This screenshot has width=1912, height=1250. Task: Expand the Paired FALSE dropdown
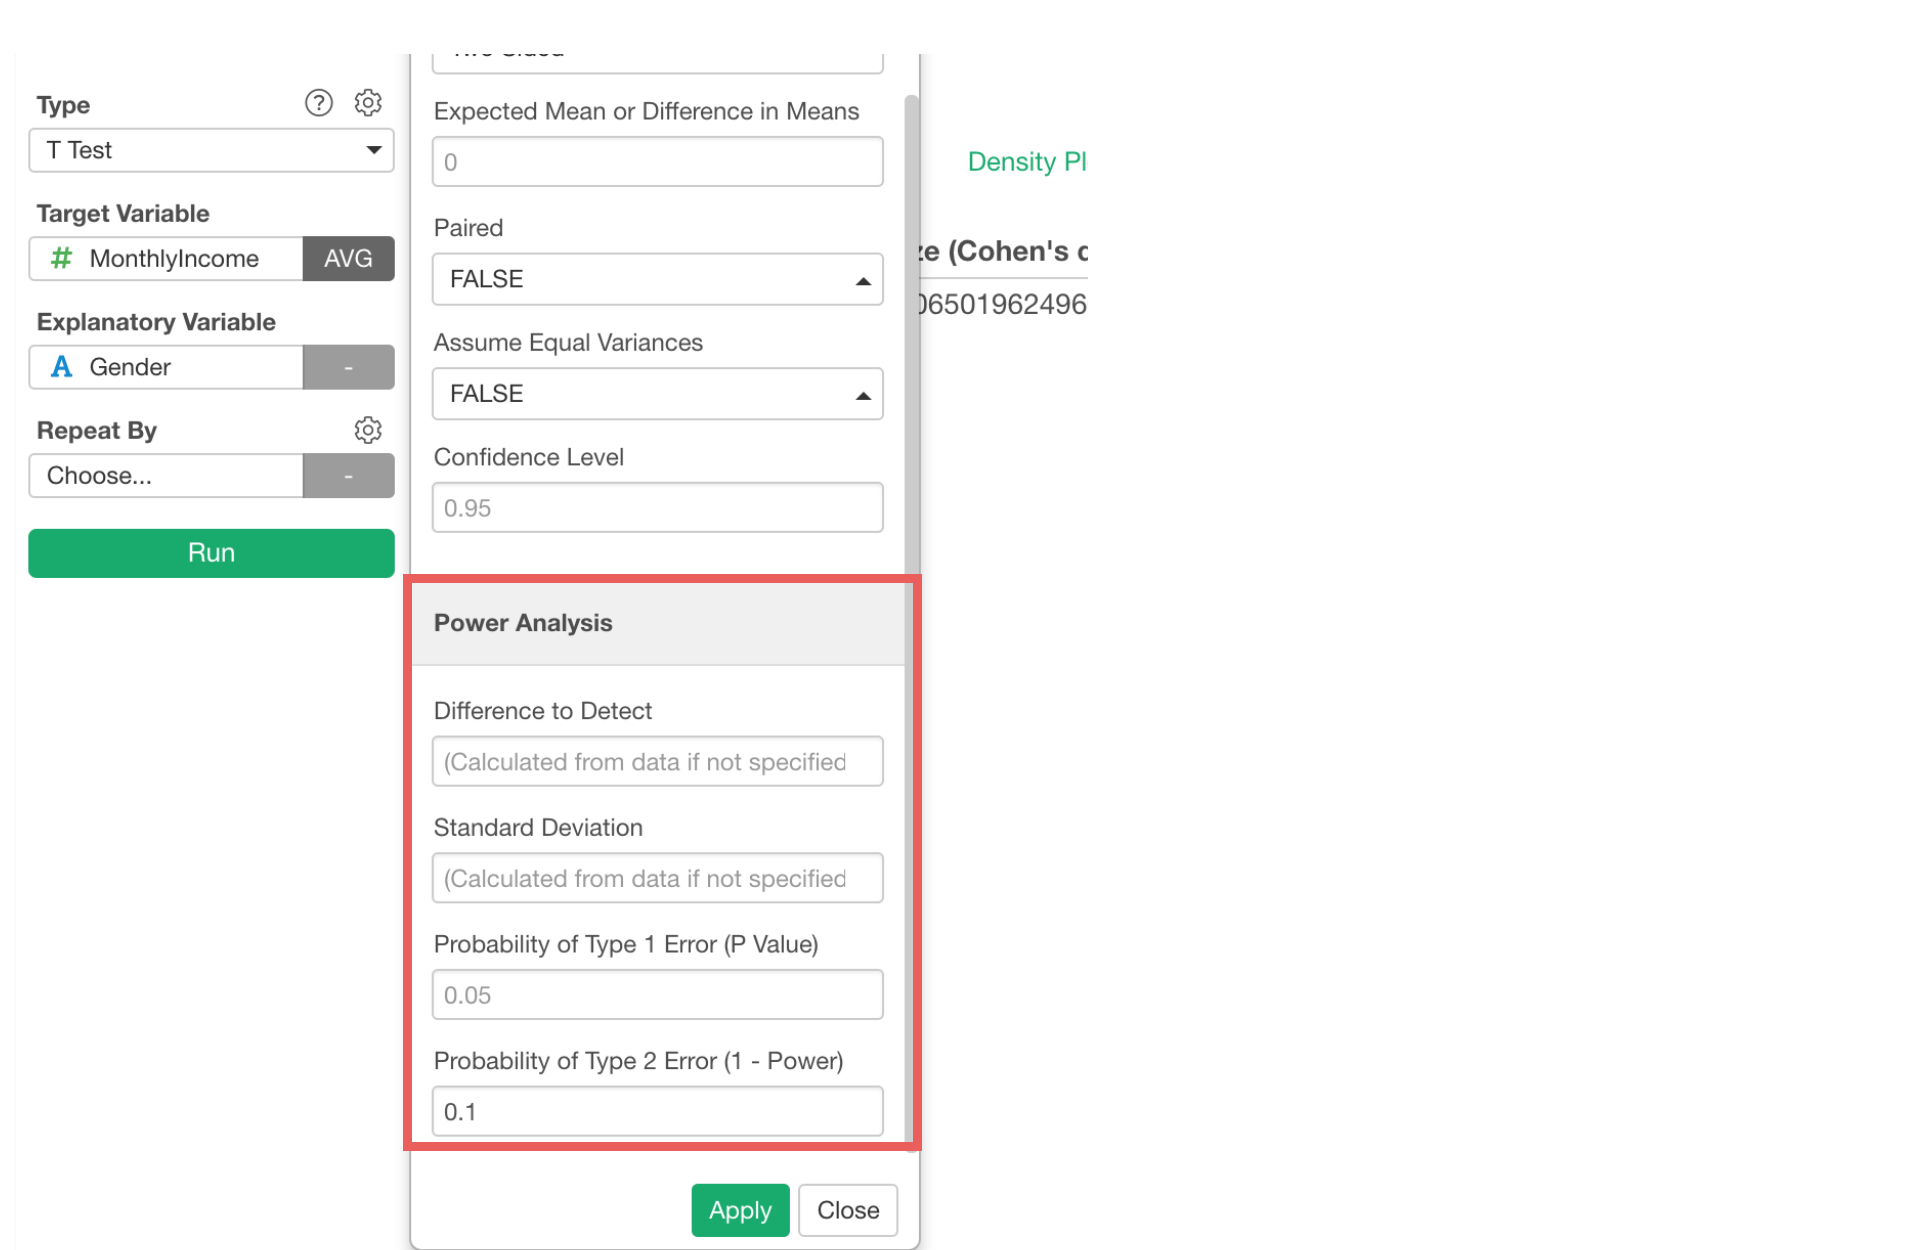tap(657, 279)
